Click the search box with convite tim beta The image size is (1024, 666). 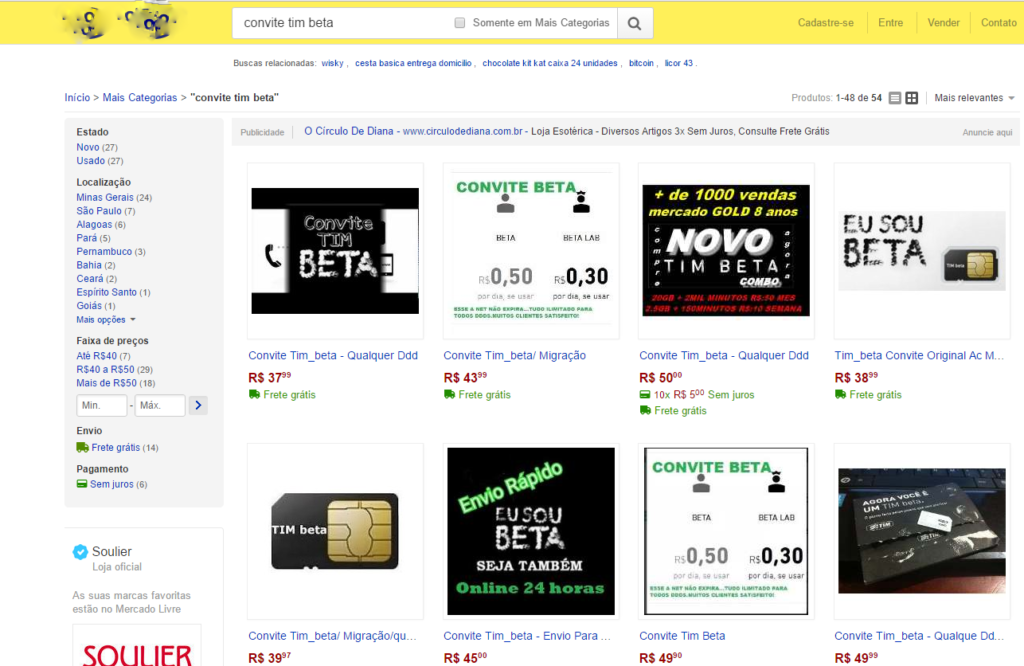(x=343, y=23)
